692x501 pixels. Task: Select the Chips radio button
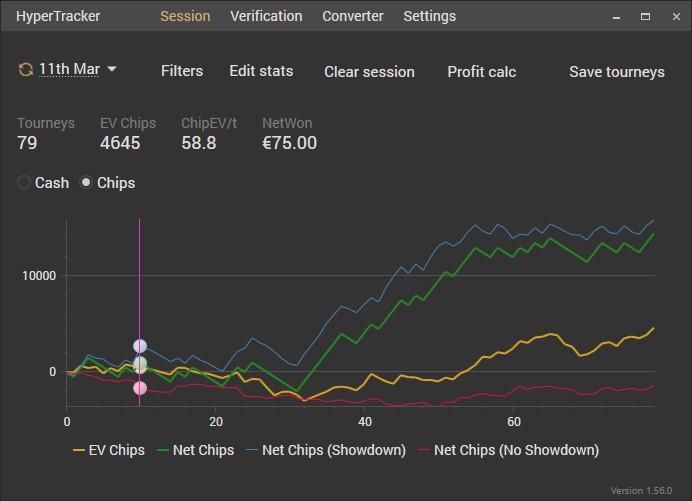tap(87, 183)
